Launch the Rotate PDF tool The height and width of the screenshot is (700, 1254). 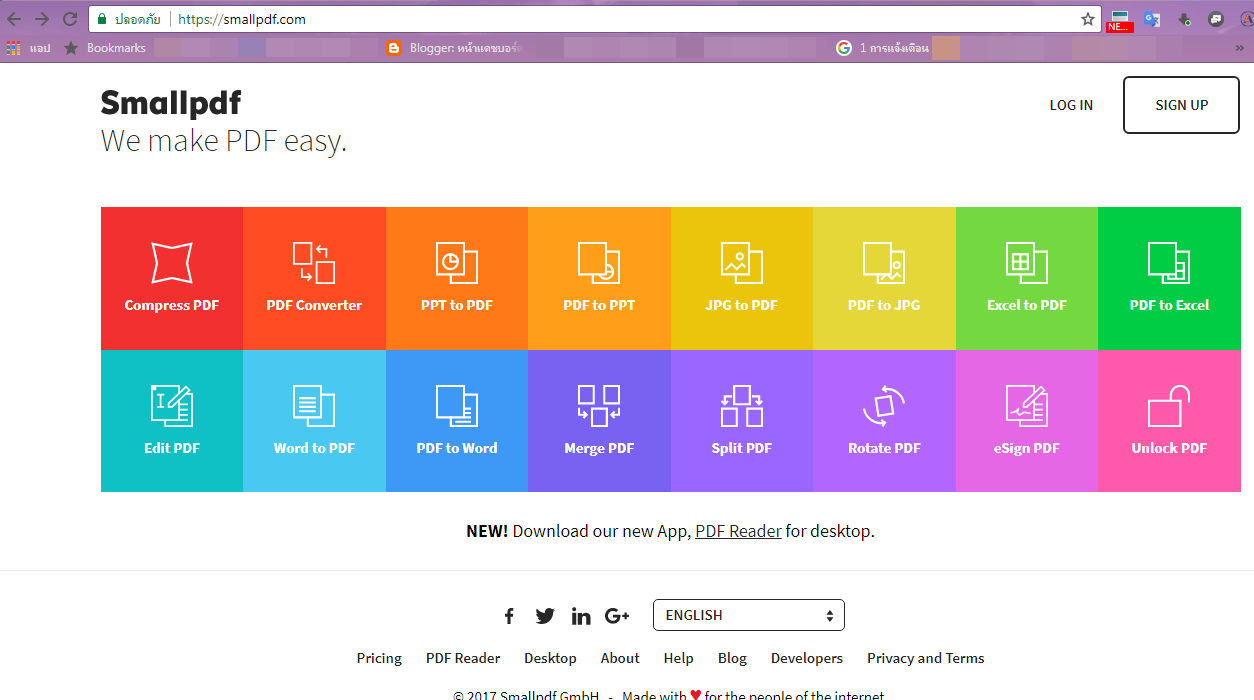884,420
